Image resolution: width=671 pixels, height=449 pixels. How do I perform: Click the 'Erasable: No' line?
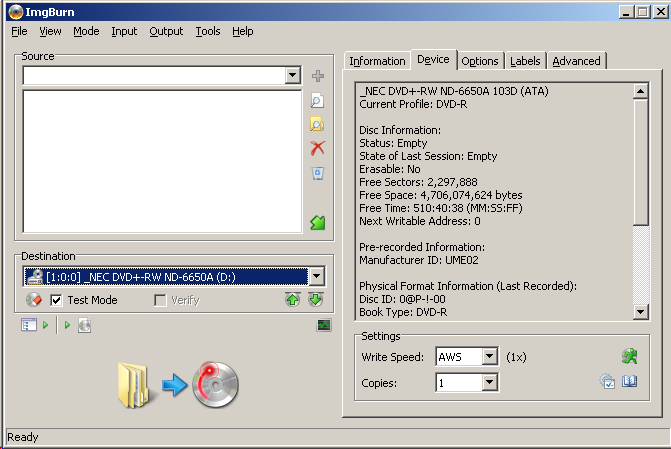tap(390, 169)
